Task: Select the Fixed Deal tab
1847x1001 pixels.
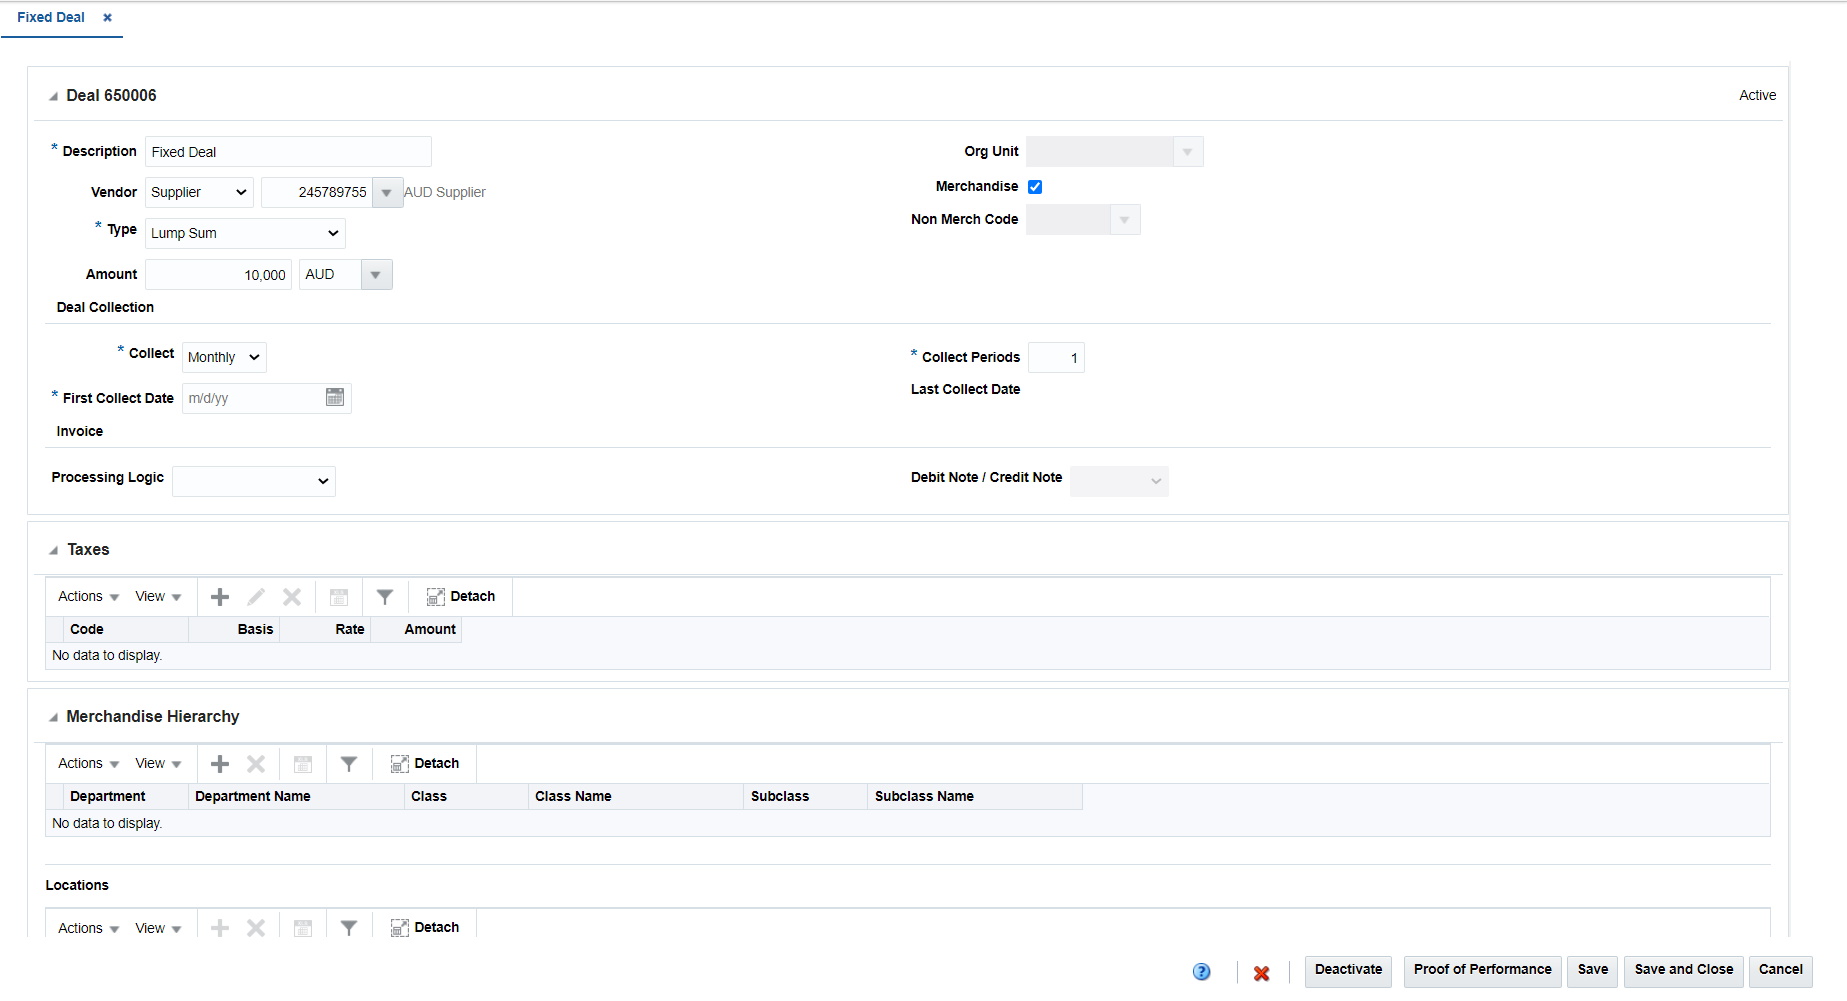Action: coord(51,18)
